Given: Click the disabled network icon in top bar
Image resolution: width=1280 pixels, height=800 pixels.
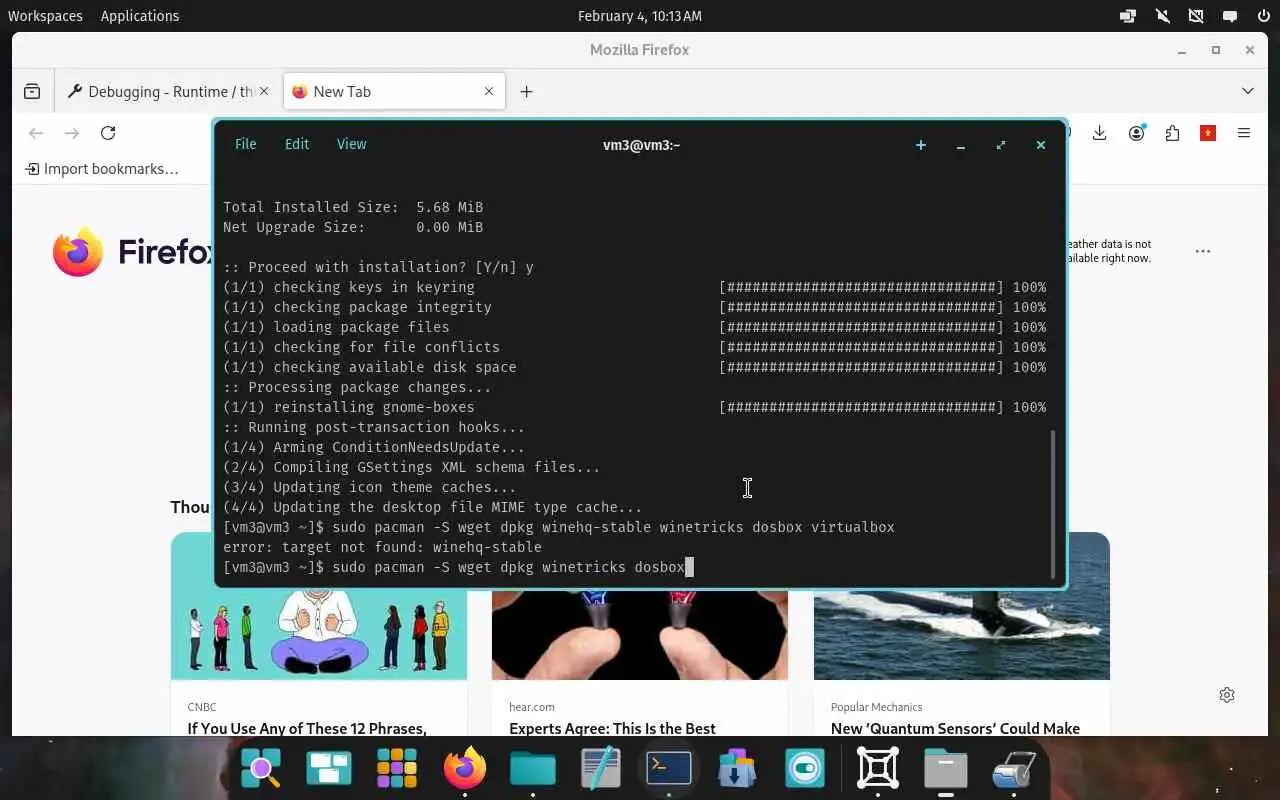Looking at the screenshot, I should tap(1196, 16).
